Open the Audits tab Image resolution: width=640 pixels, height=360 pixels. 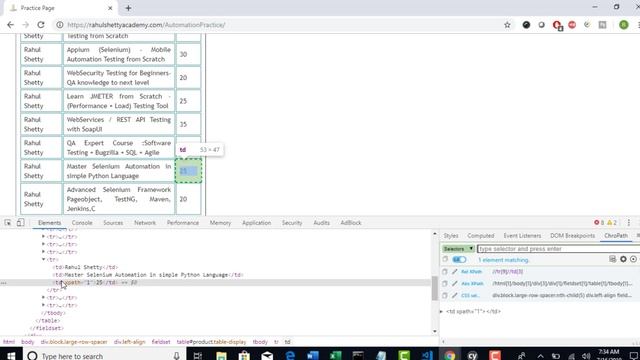point(322,223)
